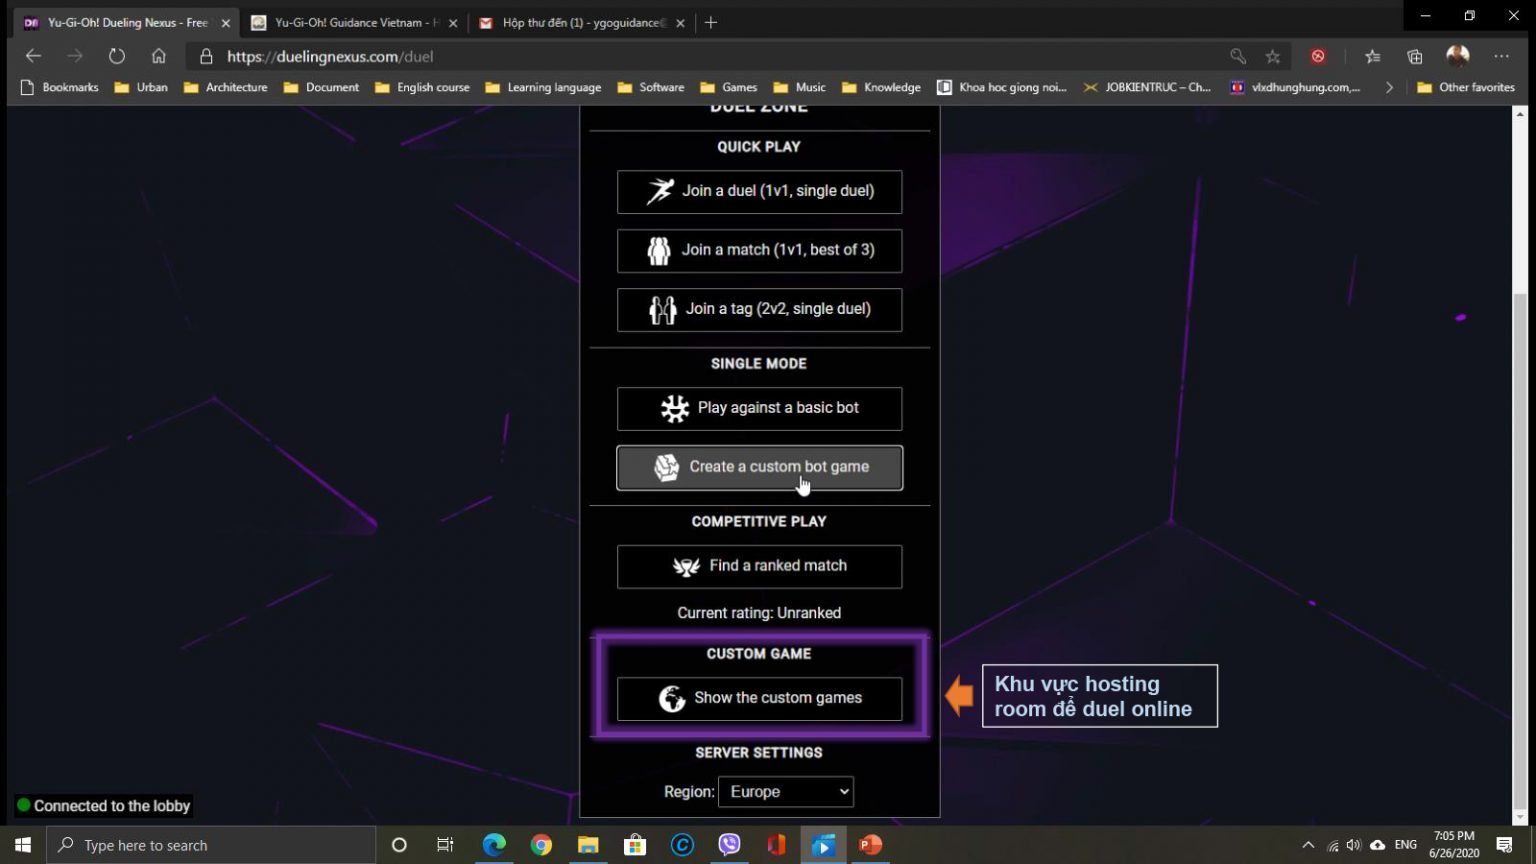Click the globe icon on Show the custom games
The image size is (1536, 864).
(670, 698)
